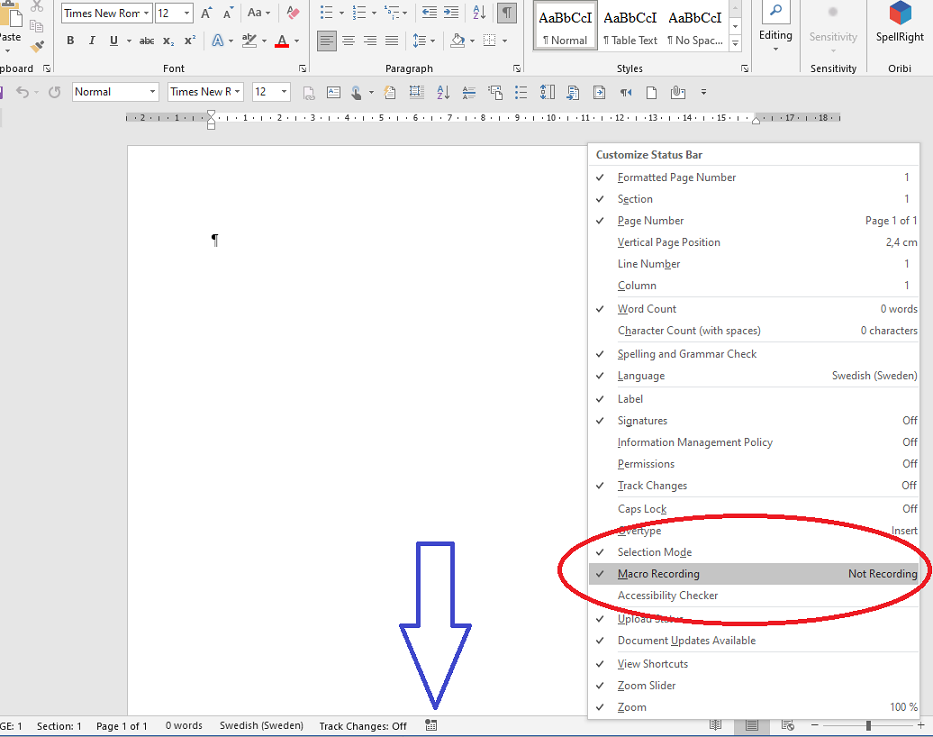Click Swedish (Sweden) language in status bar
Viewport: 933px width, 737px height.
pyautogui.click(x=261, y=726)
